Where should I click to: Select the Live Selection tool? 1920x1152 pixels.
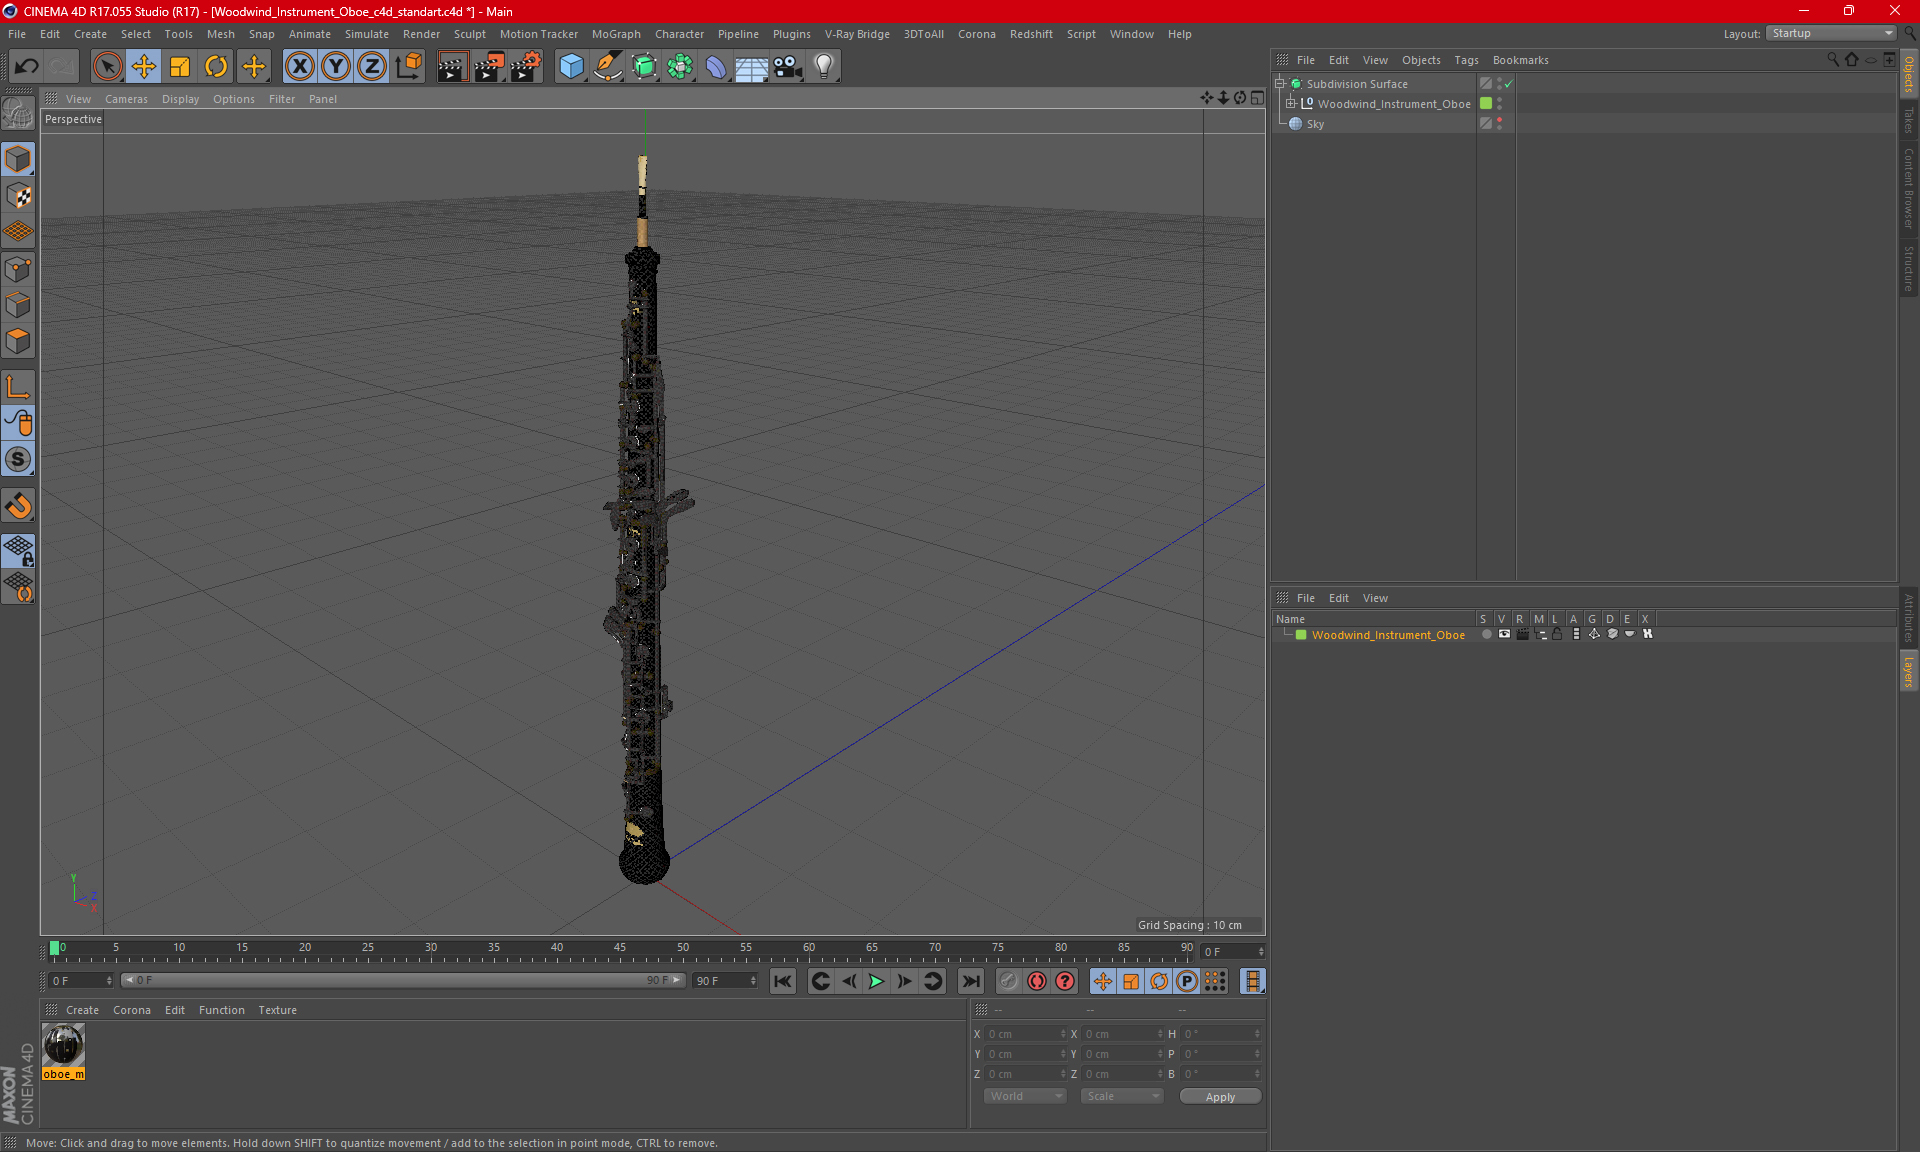107,66
